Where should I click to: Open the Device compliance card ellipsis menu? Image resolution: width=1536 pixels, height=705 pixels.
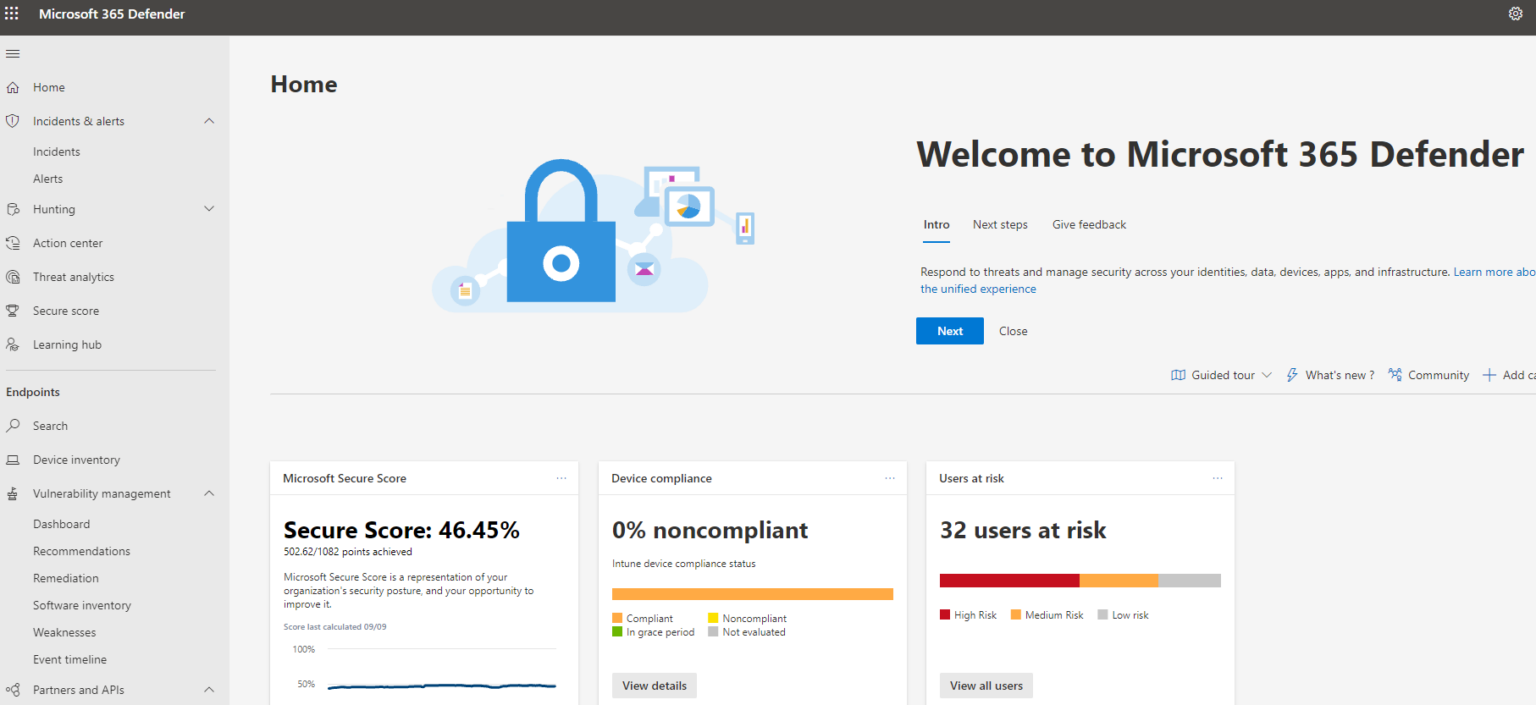coord(890,478)
